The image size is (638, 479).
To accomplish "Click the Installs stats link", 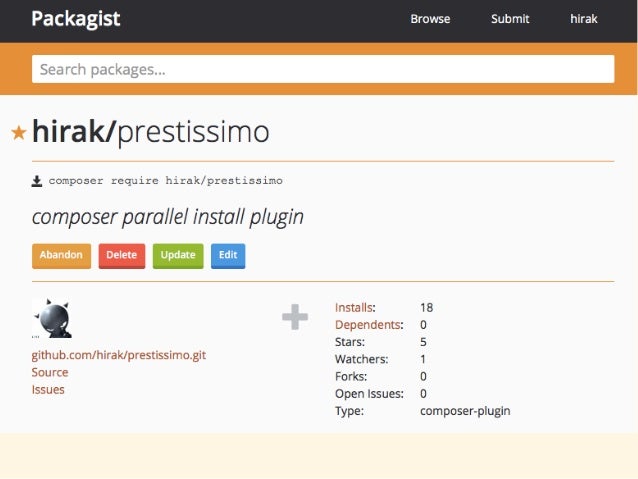I will point(354,307).
